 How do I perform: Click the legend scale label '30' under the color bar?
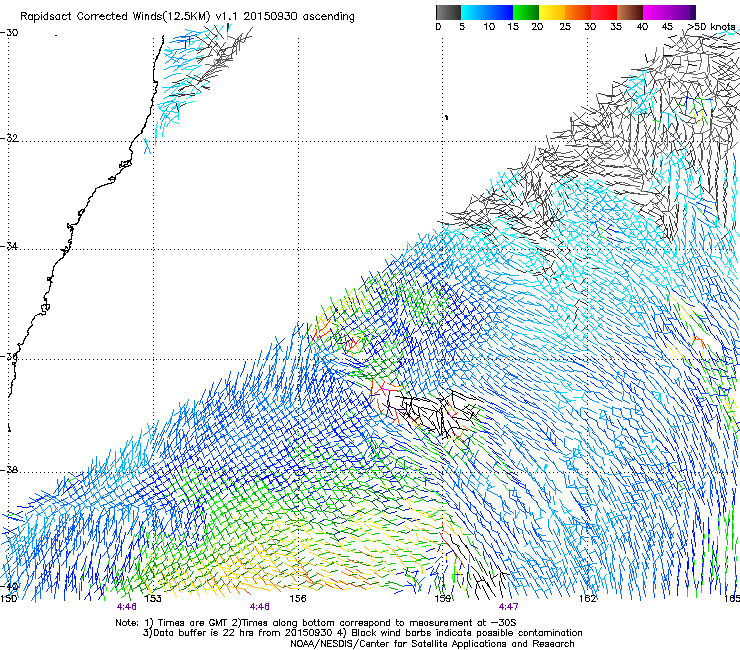(x=590, y=27)
